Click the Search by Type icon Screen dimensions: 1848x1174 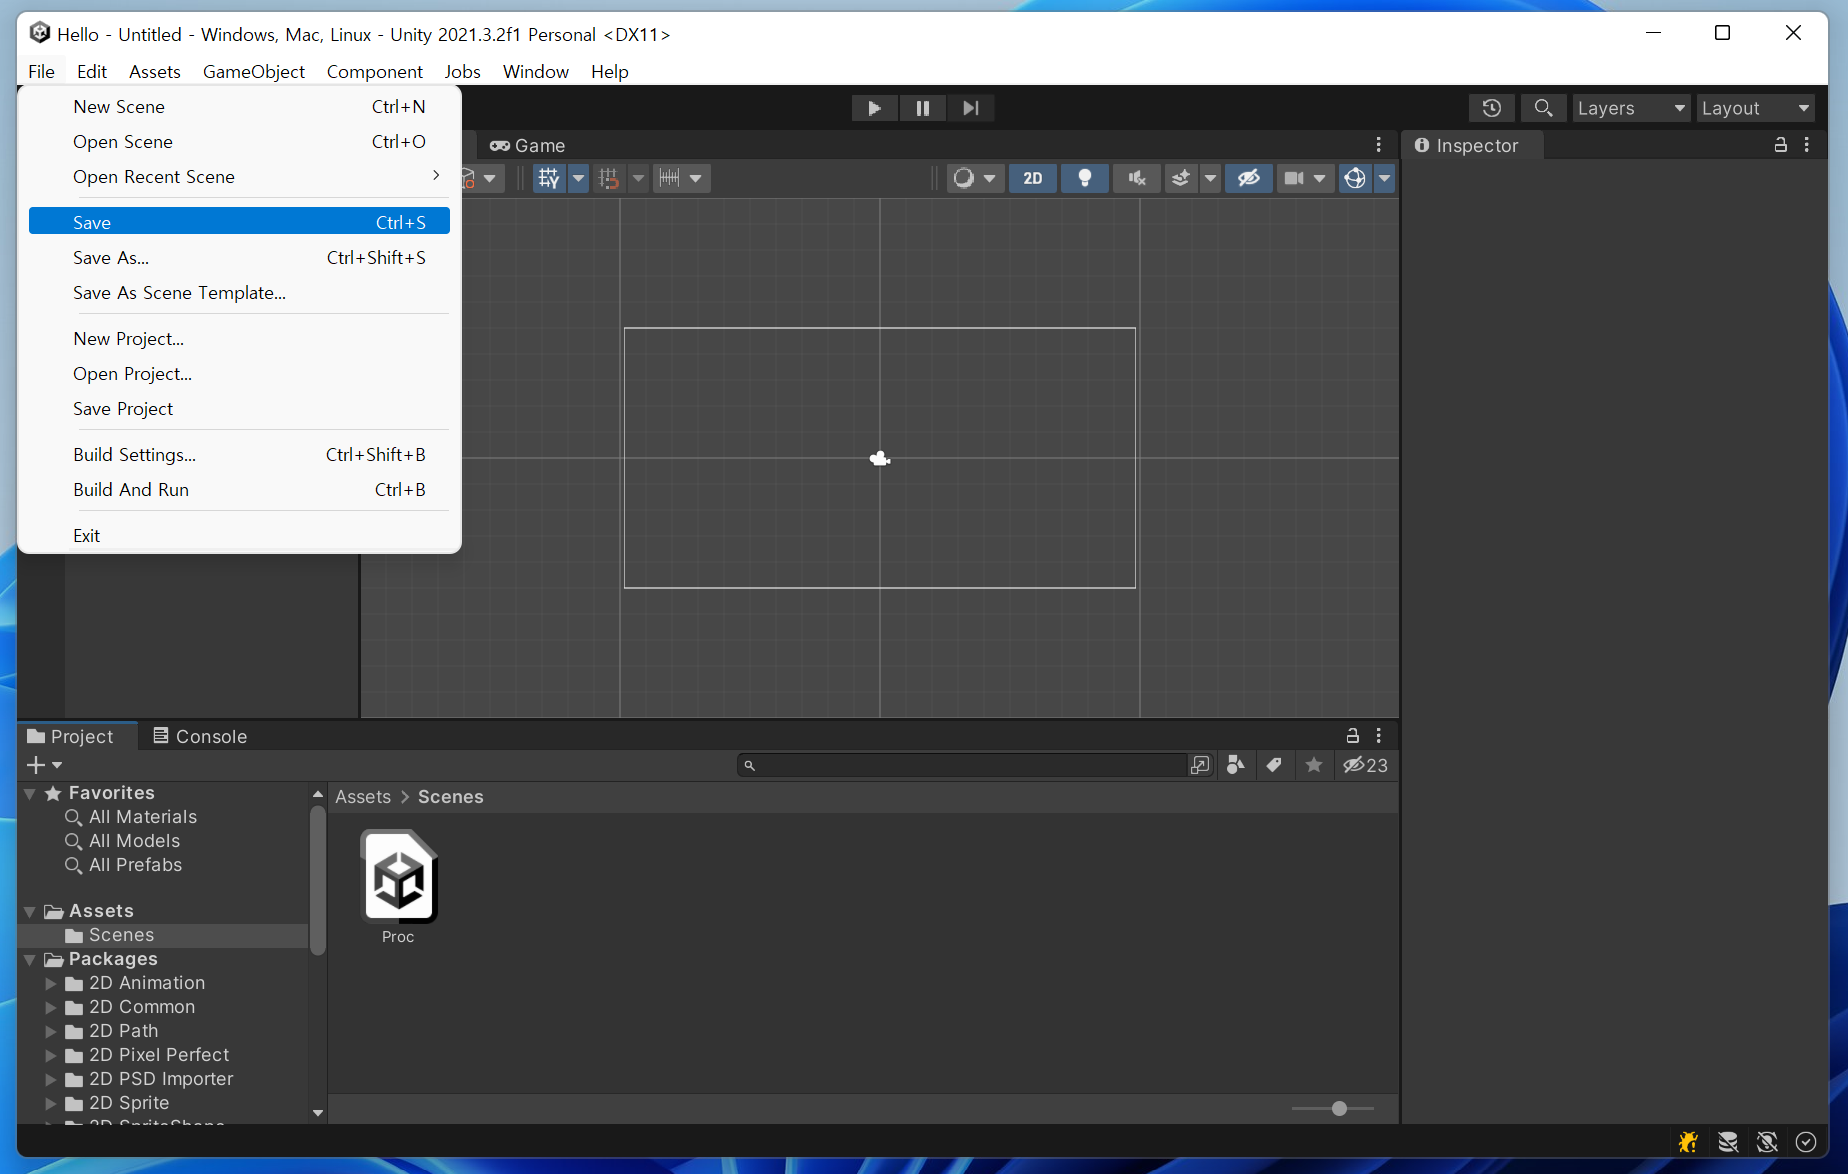tap(1236, 765)
